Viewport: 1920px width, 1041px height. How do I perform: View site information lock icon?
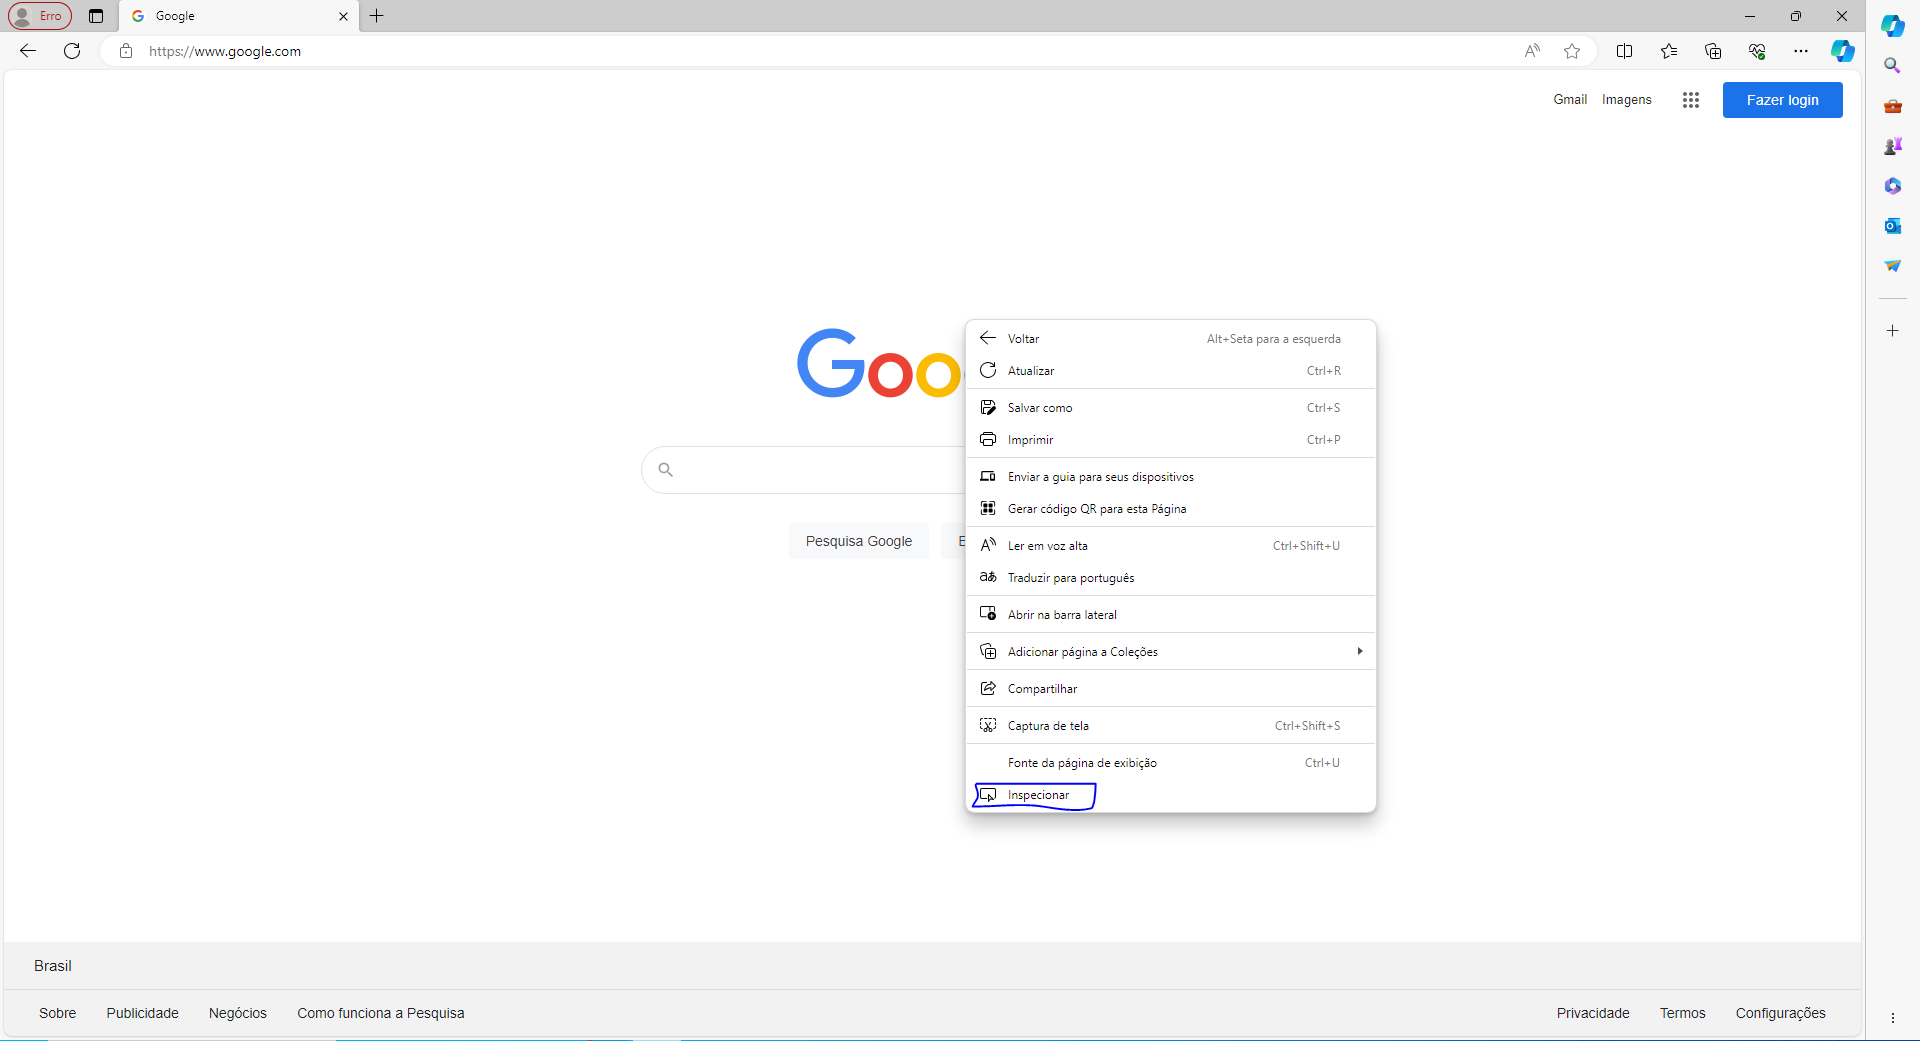[126, 51]
